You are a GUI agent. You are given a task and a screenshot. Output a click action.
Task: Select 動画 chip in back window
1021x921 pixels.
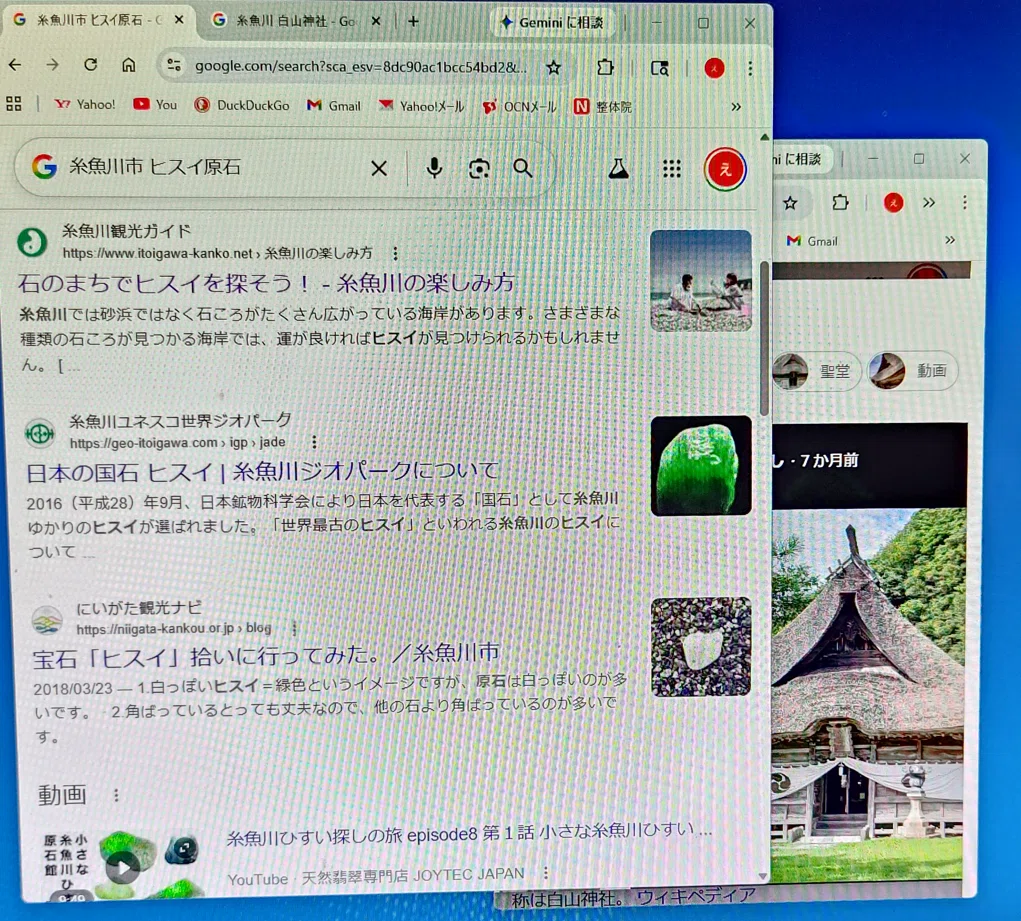912,371
